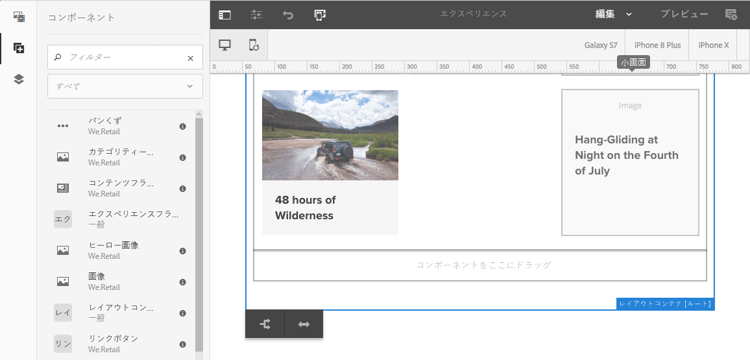This screenshot has height=360, width=750.
Task: Click the フィルター search input field
Action: point(125,57)
